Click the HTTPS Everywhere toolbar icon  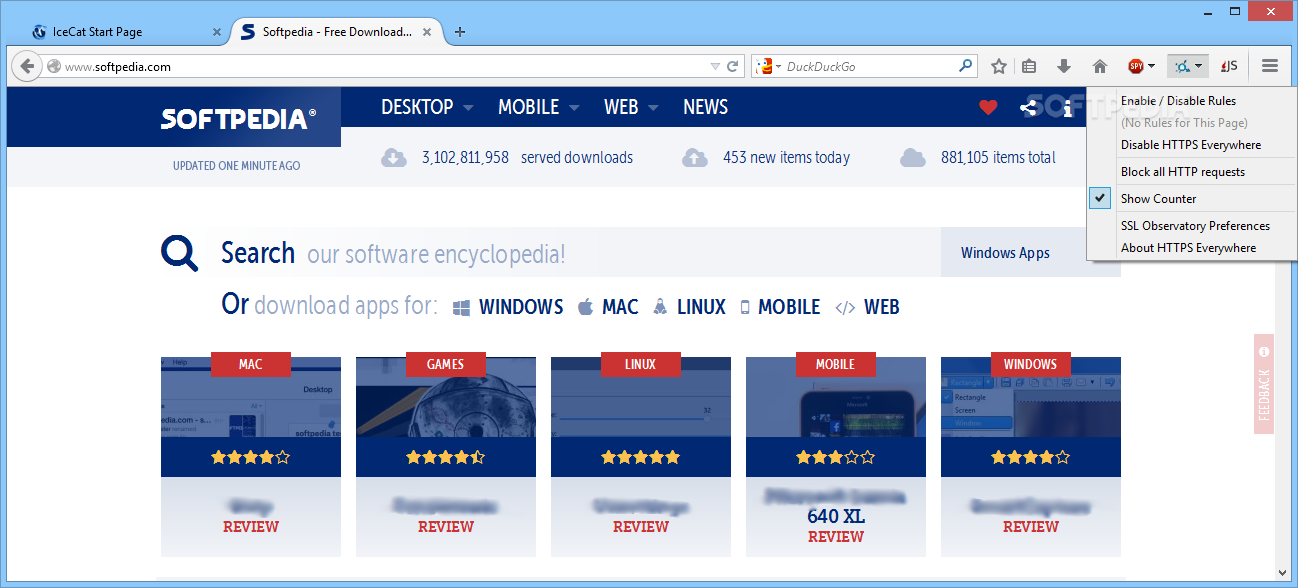[x=1182, y=67]
